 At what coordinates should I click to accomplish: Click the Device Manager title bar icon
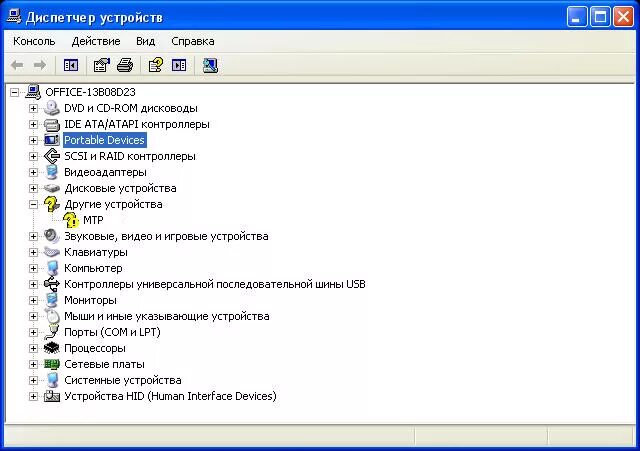tap(14, 17)
